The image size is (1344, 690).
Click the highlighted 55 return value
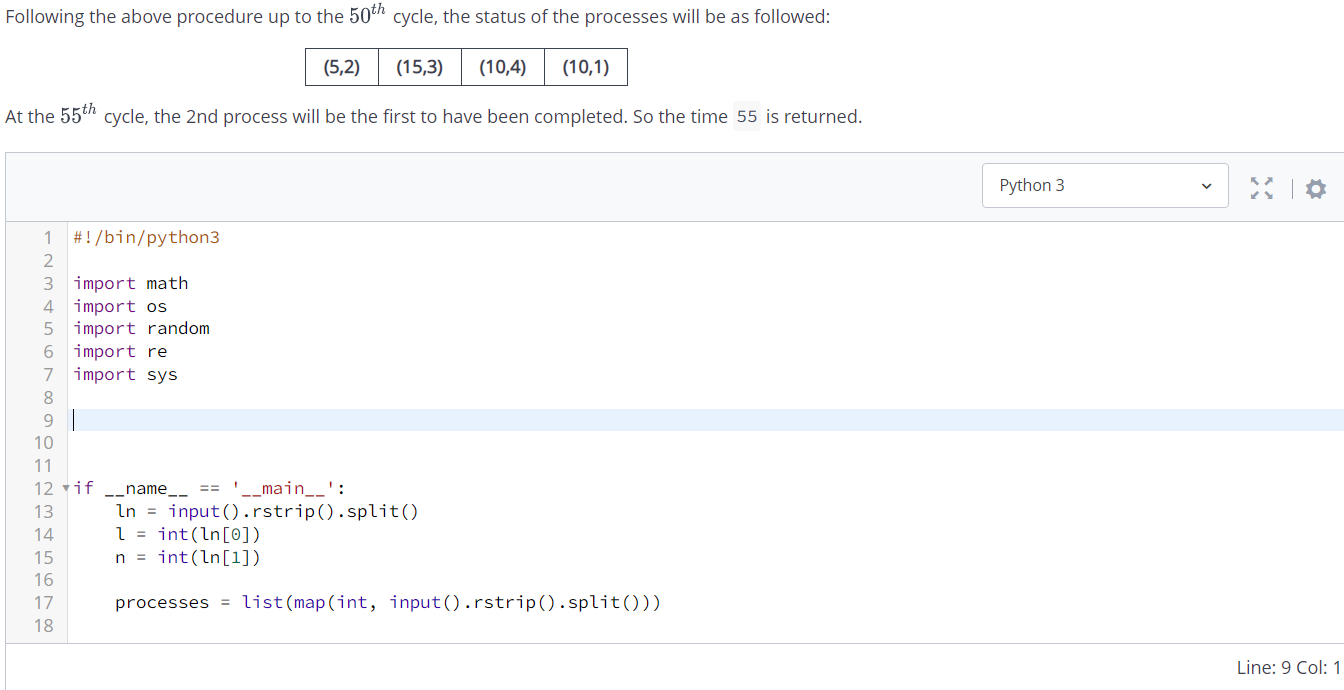pos(747,117)
